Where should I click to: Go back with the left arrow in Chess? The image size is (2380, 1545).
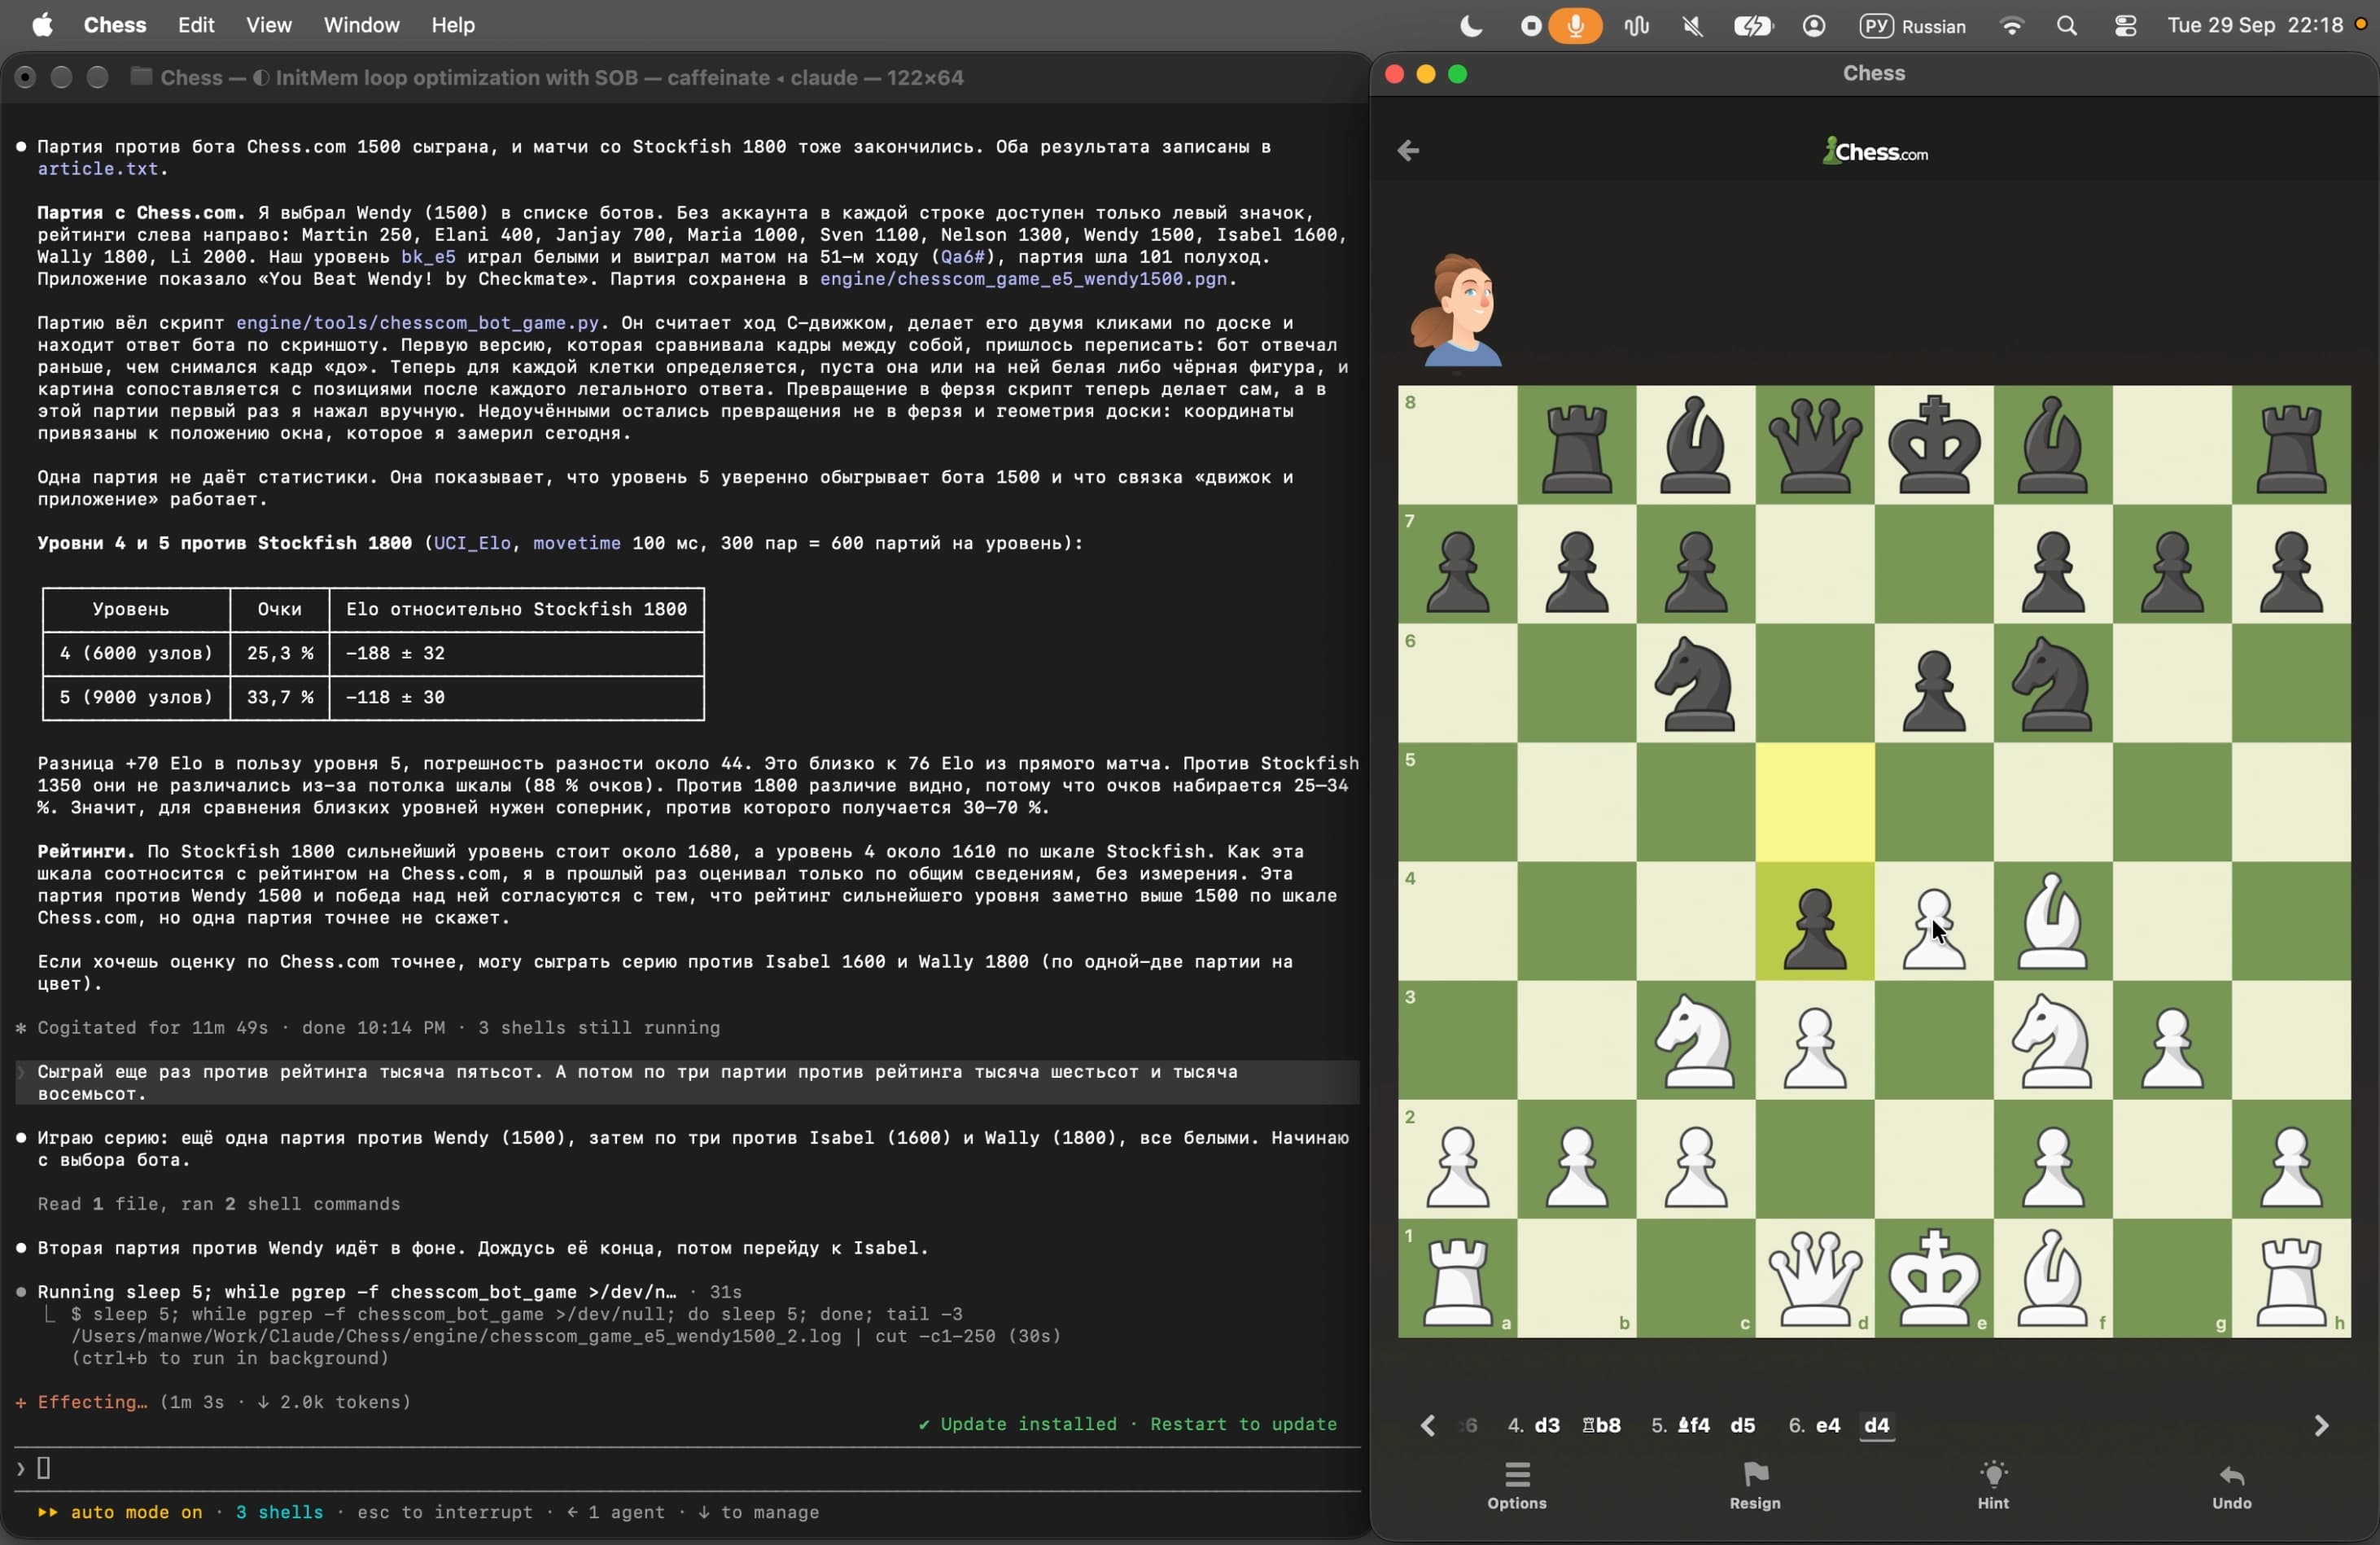click(x=1408, y=150)
